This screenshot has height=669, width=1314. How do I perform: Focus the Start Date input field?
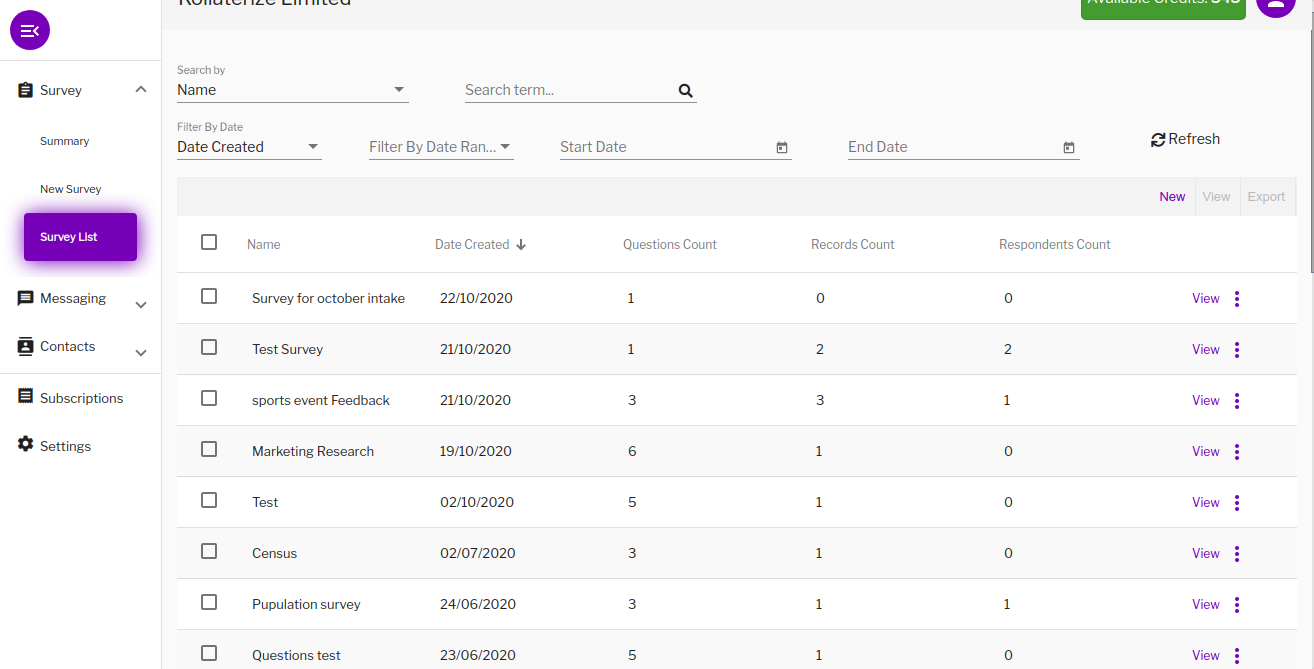[666, 147]
